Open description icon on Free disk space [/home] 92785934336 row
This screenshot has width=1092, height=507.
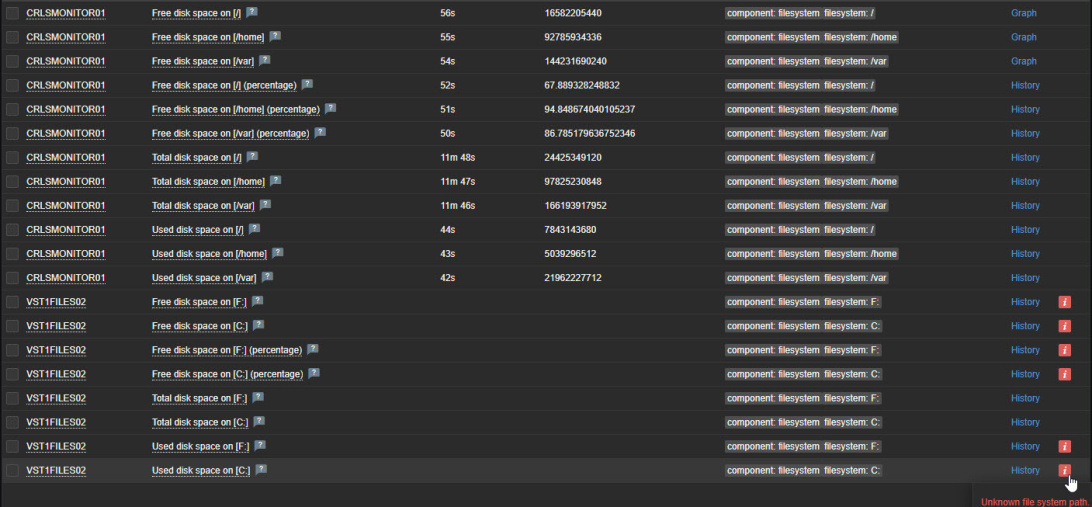pyautogui.click(x=275, y=36)
